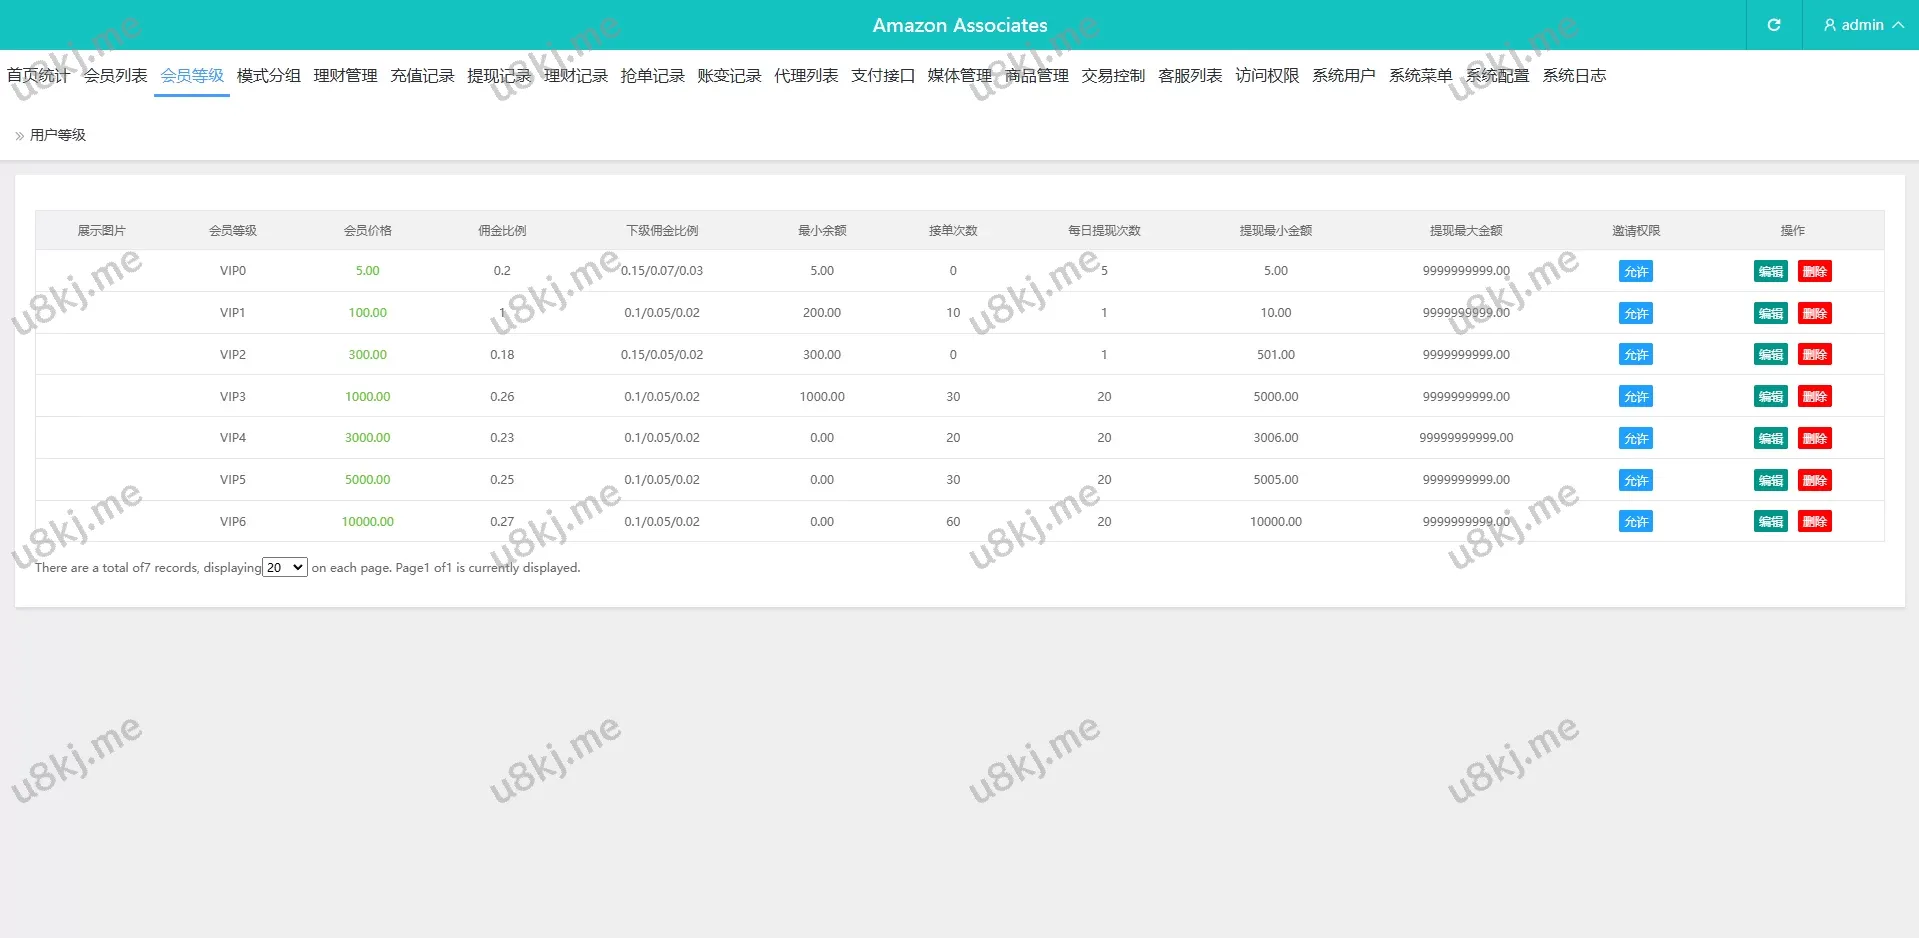
Task: Open the 首页统计 tab
Action: point(38,76)
